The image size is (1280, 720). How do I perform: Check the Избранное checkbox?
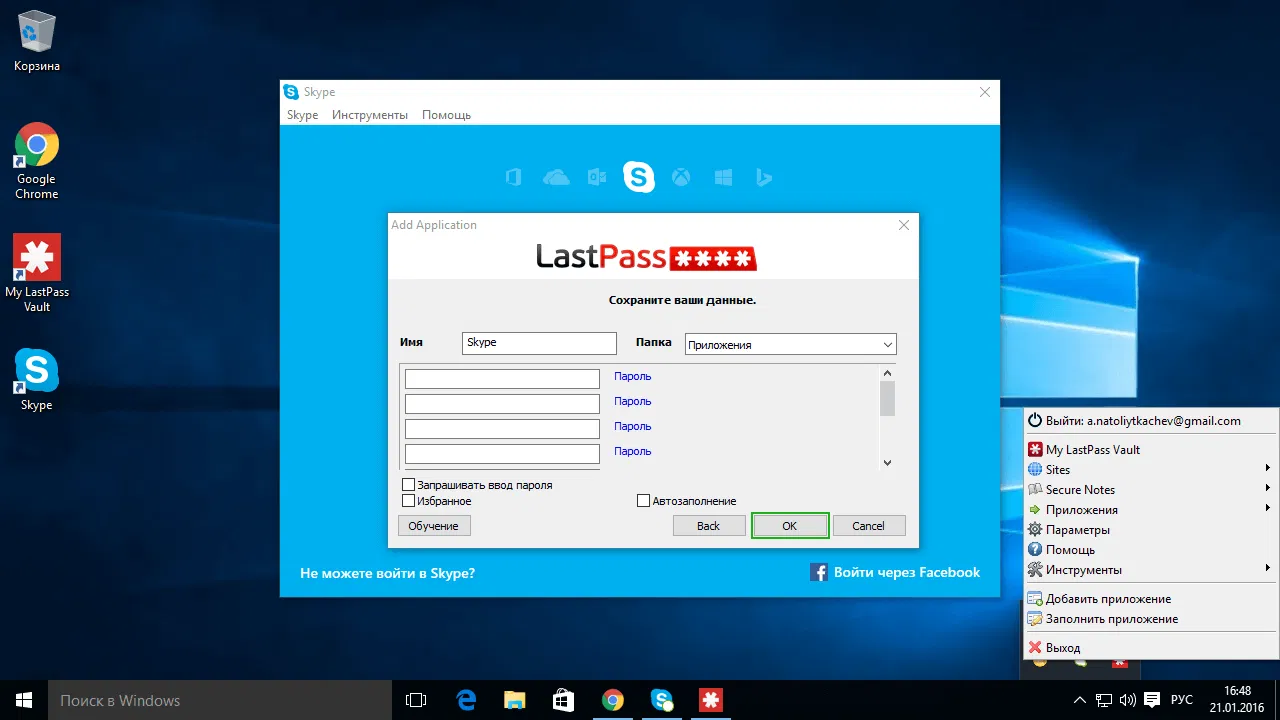point(408,500)
